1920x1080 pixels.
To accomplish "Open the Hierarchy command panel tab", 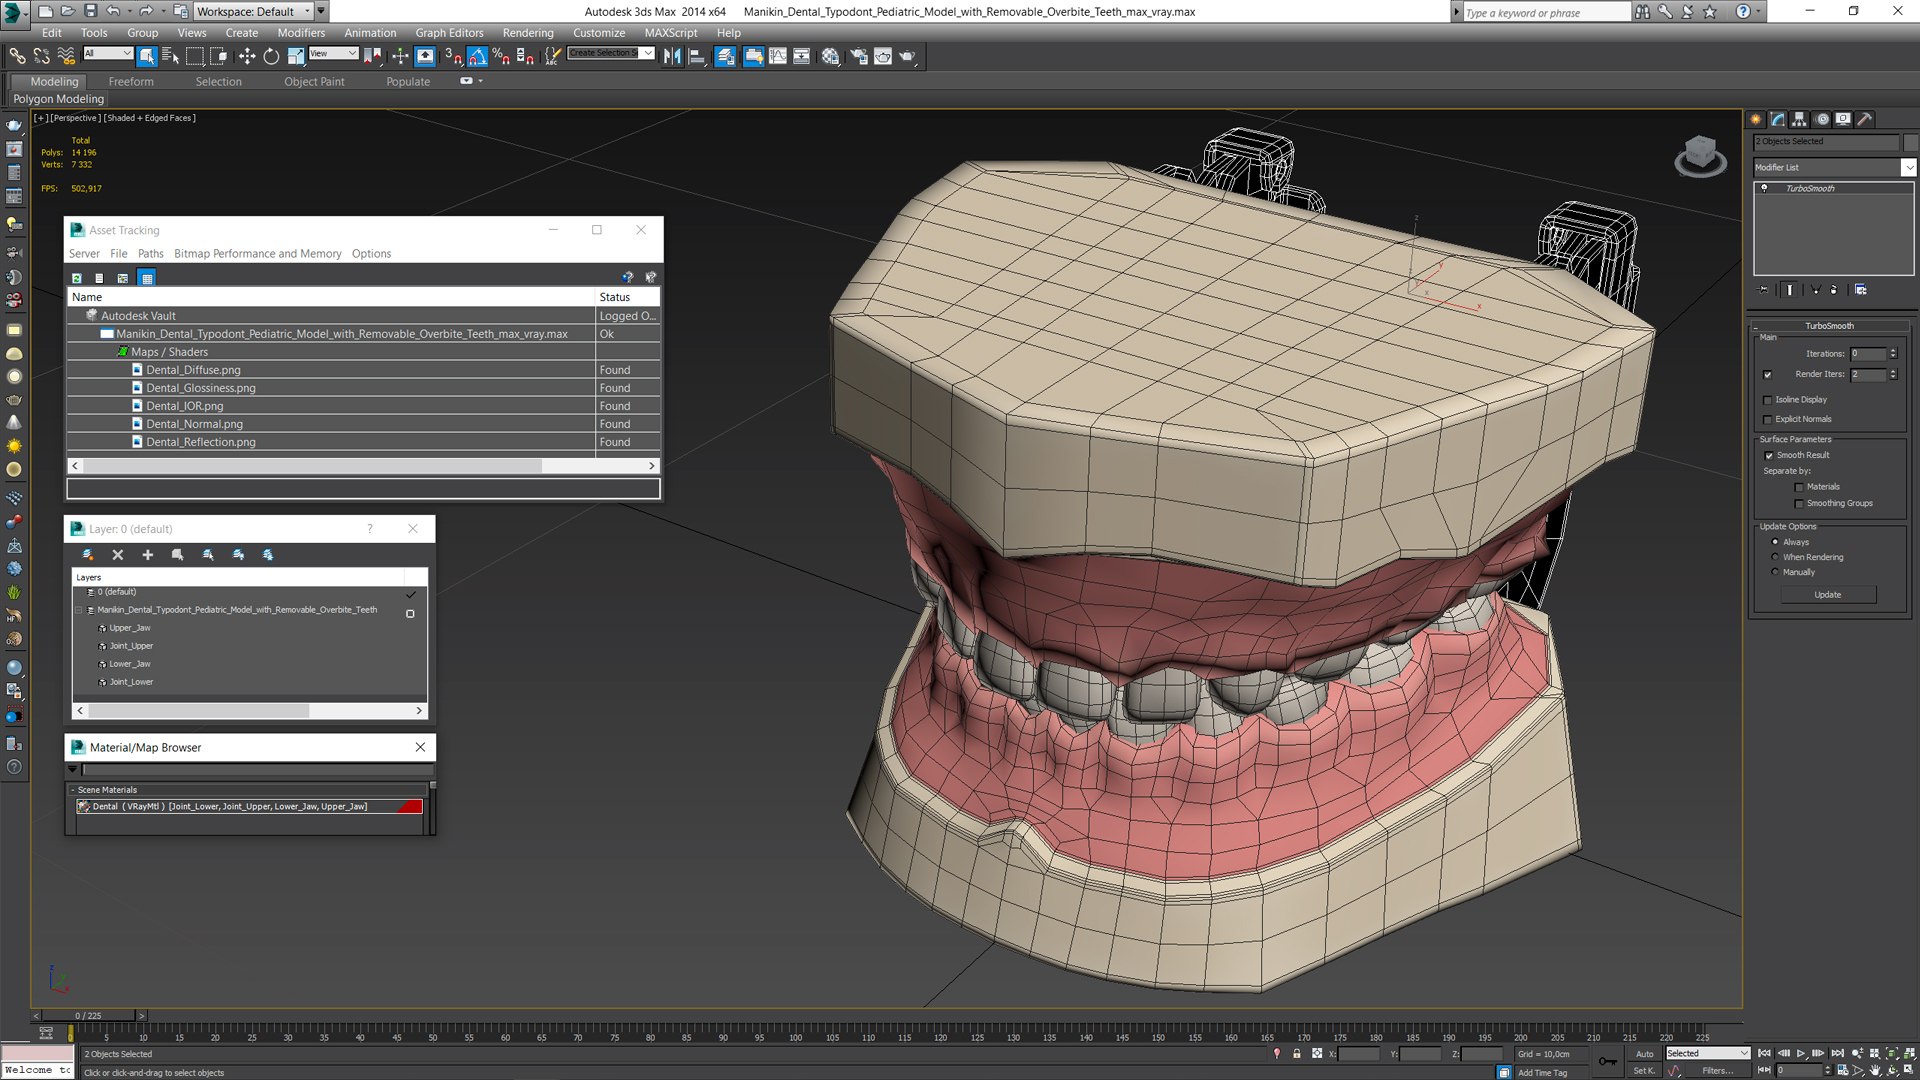I will (1799, 119).
